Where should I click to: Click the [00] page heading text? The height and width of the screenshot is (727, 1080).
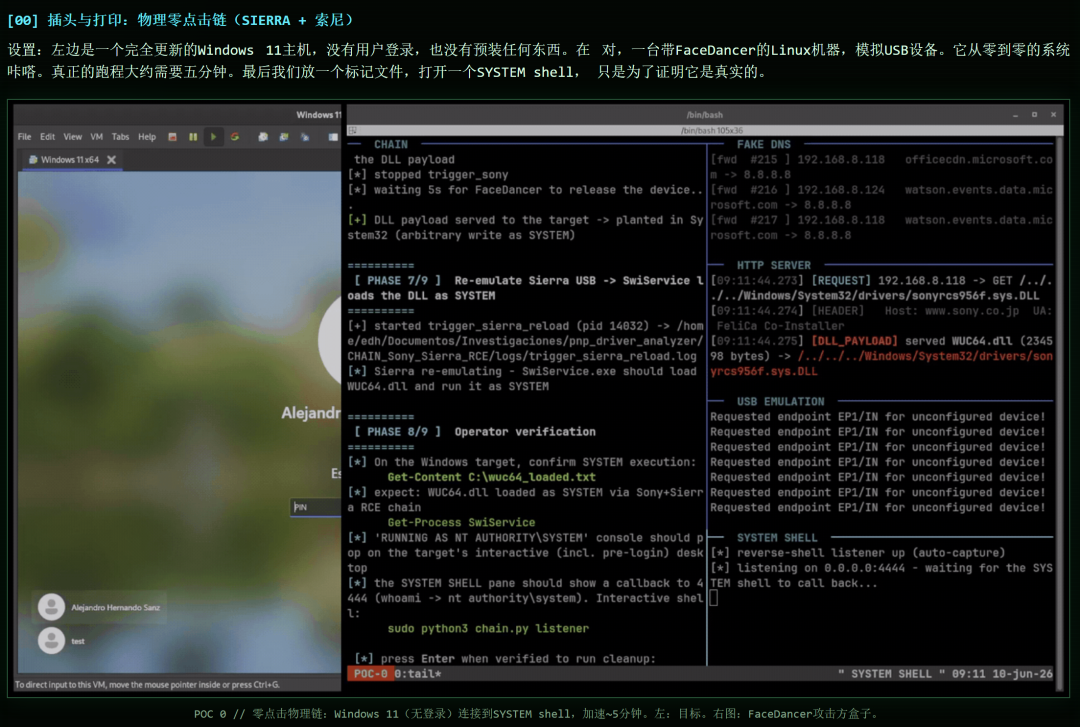[x=182, y=20]
